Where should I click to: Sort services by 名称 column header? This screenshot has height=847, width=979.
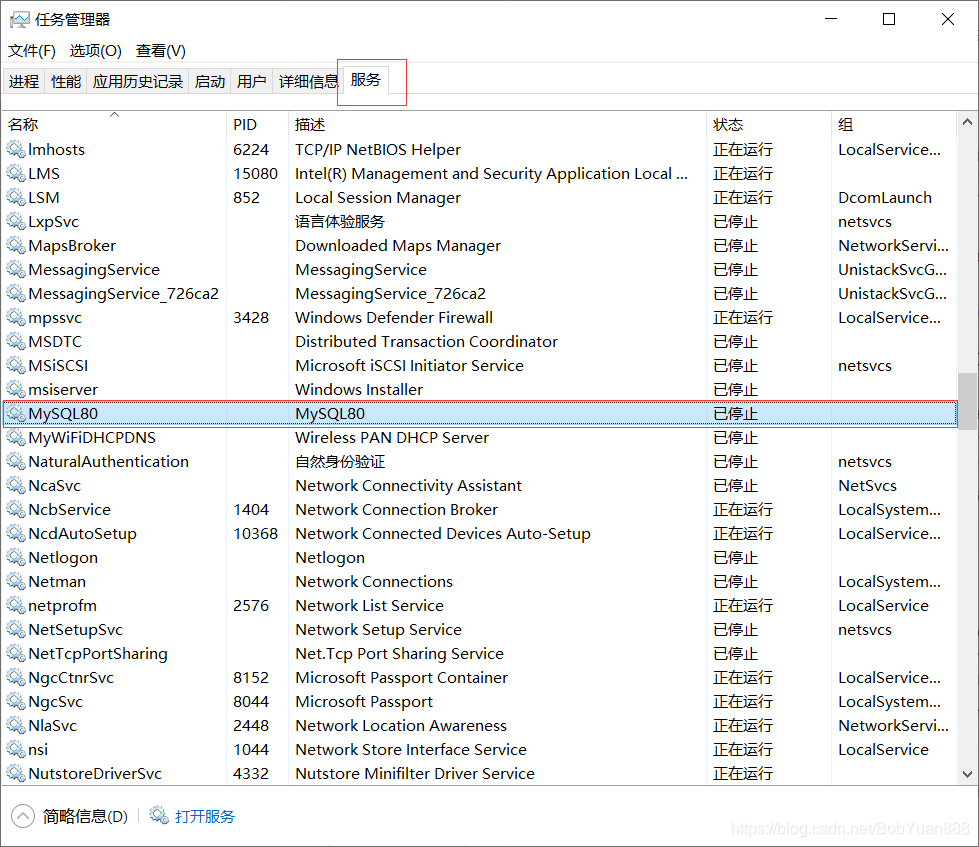tap(115, 124)
